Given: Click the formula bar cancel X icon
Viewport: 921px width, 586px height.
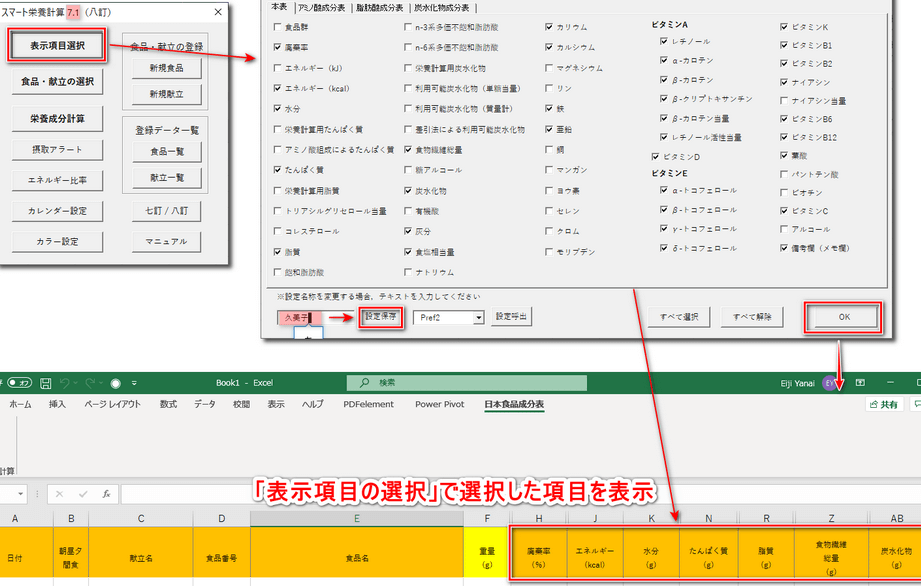Looking at the screenshot, I should 60,494.
